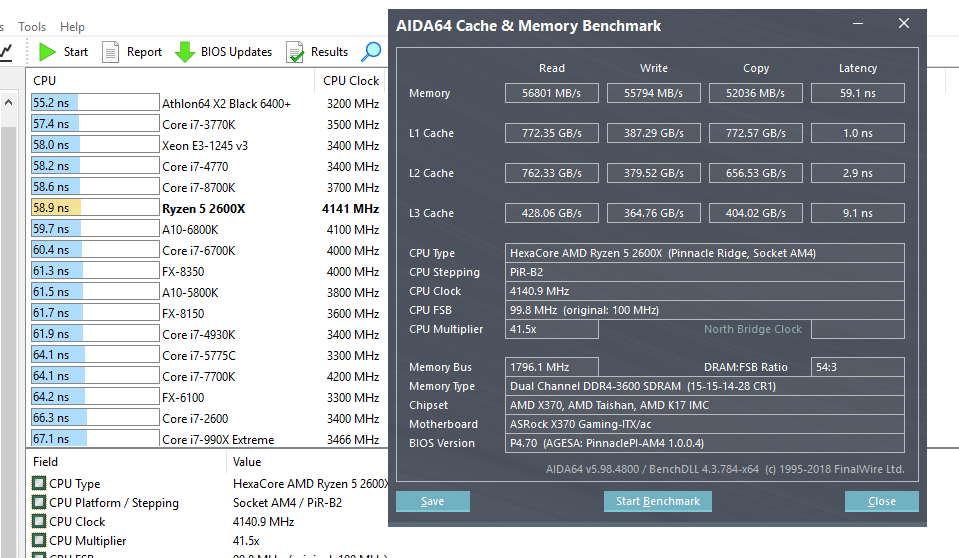Click the chip icon beside CPU Multiplier field
The width and height of the screenshot is (959, 558).
point(39,540)
